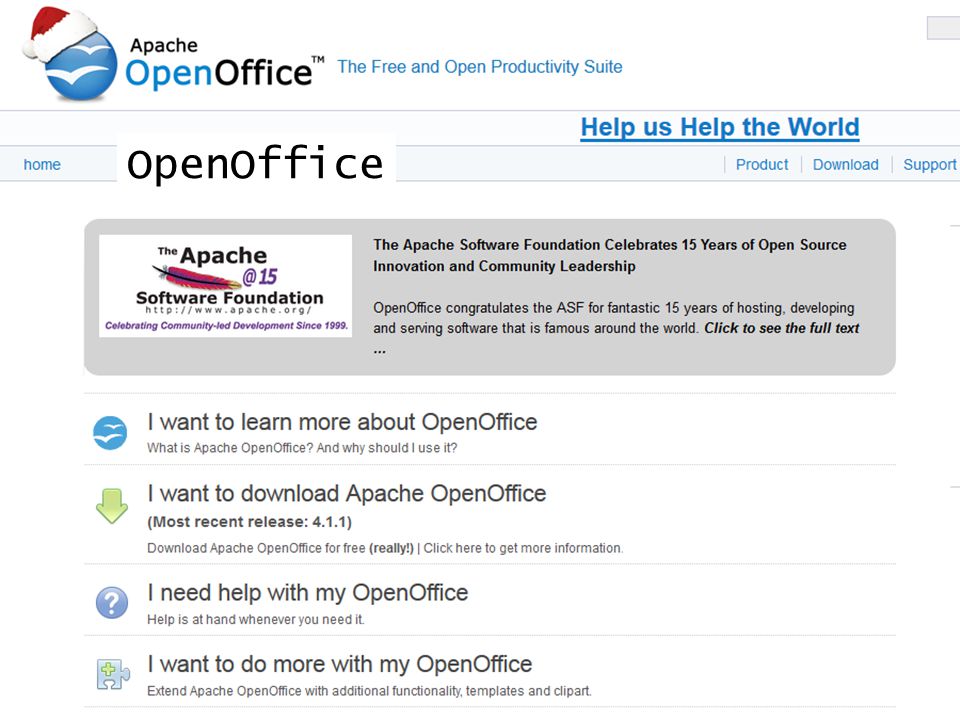Click the search input field at top right

(x=943, y=28)
